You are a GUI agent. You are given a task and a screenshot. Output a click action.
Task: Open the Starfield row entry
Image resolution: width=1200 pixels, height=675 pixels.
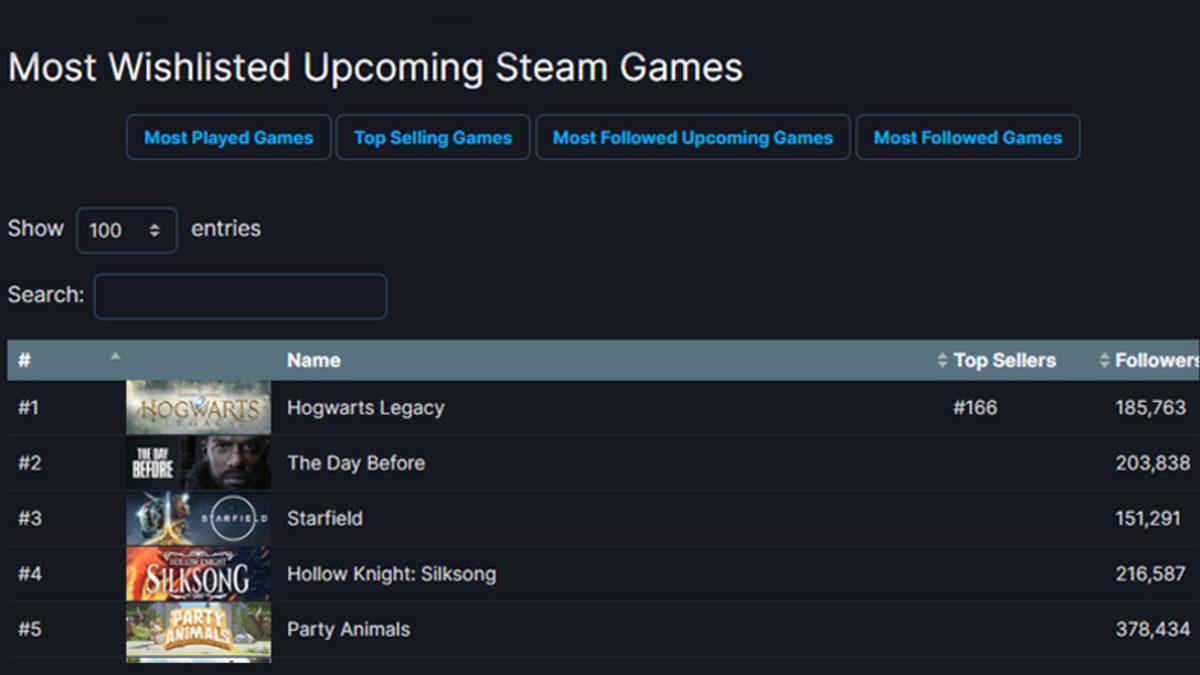325,518
